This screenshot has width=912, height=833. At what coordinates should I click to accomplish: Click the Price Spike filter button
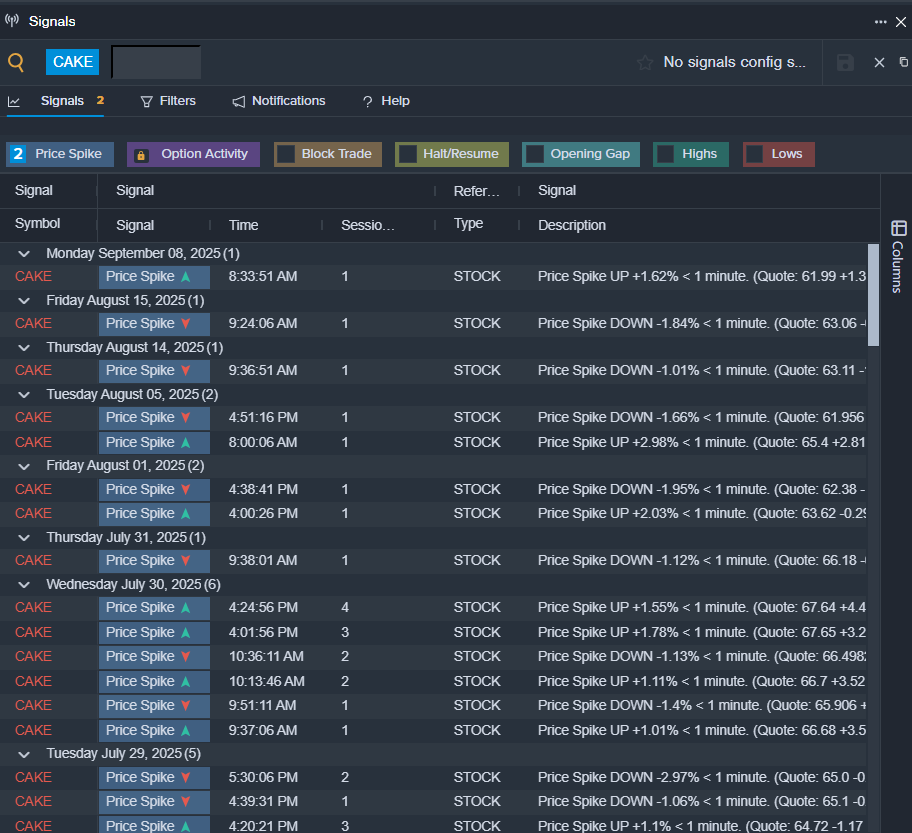pos(61,154)
